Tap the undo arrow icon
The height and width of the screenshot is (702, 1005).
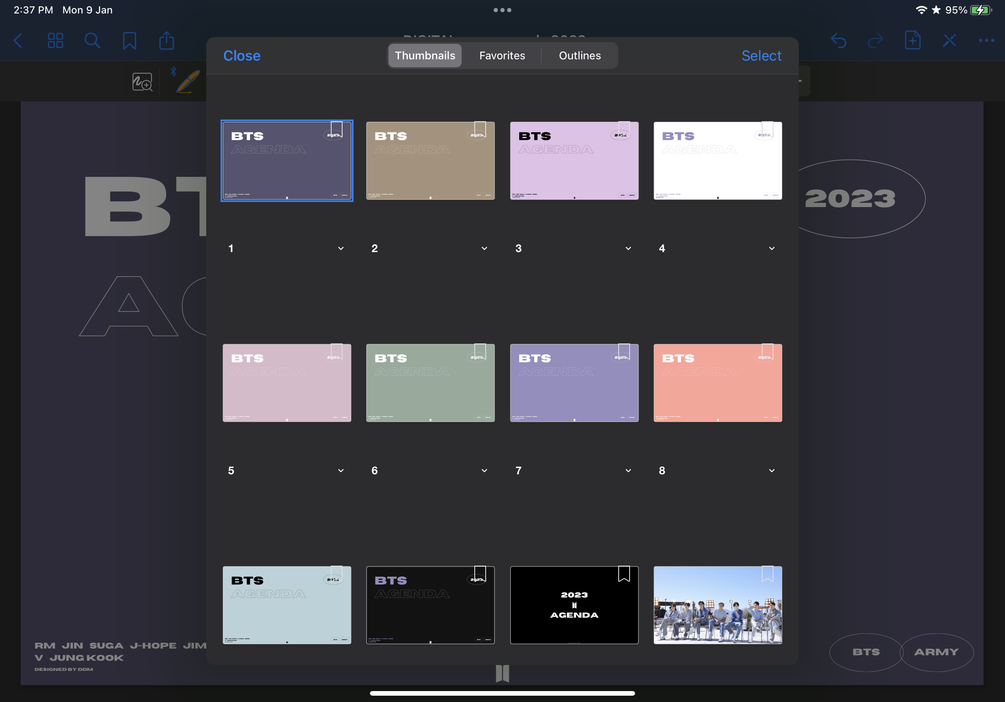coord(838,41)
